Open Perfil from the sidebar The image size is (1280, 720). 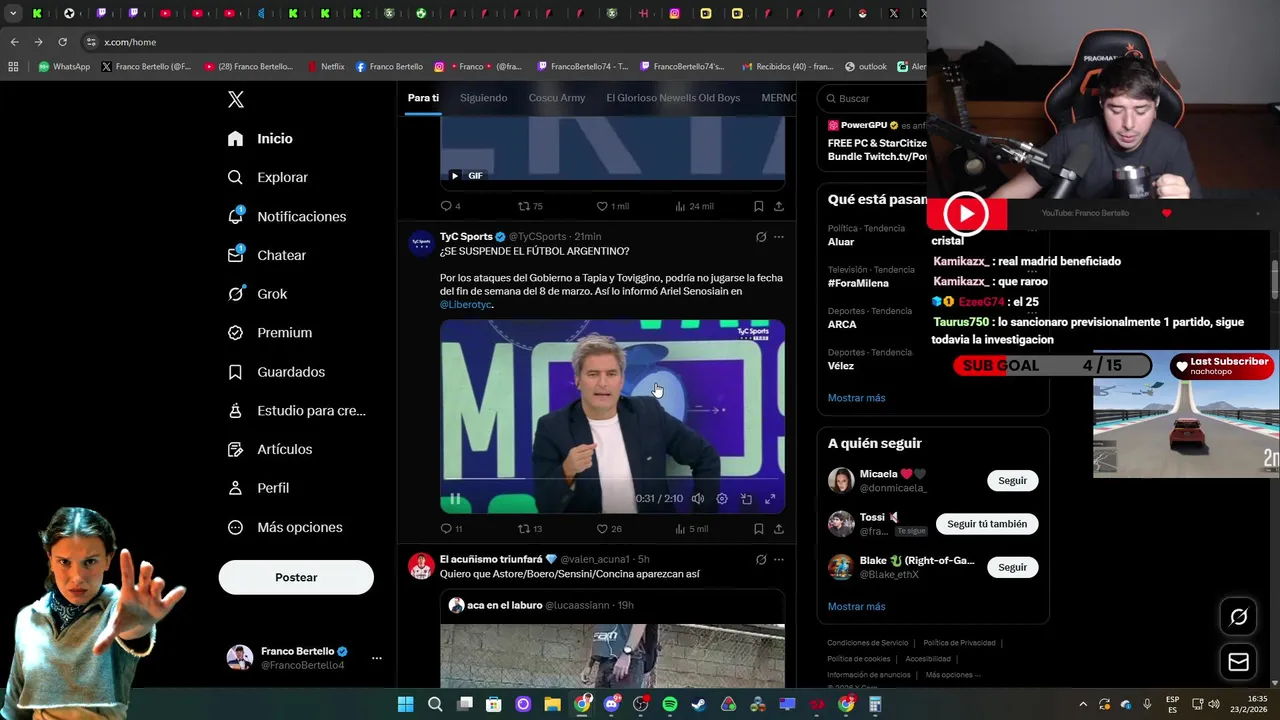258,488
